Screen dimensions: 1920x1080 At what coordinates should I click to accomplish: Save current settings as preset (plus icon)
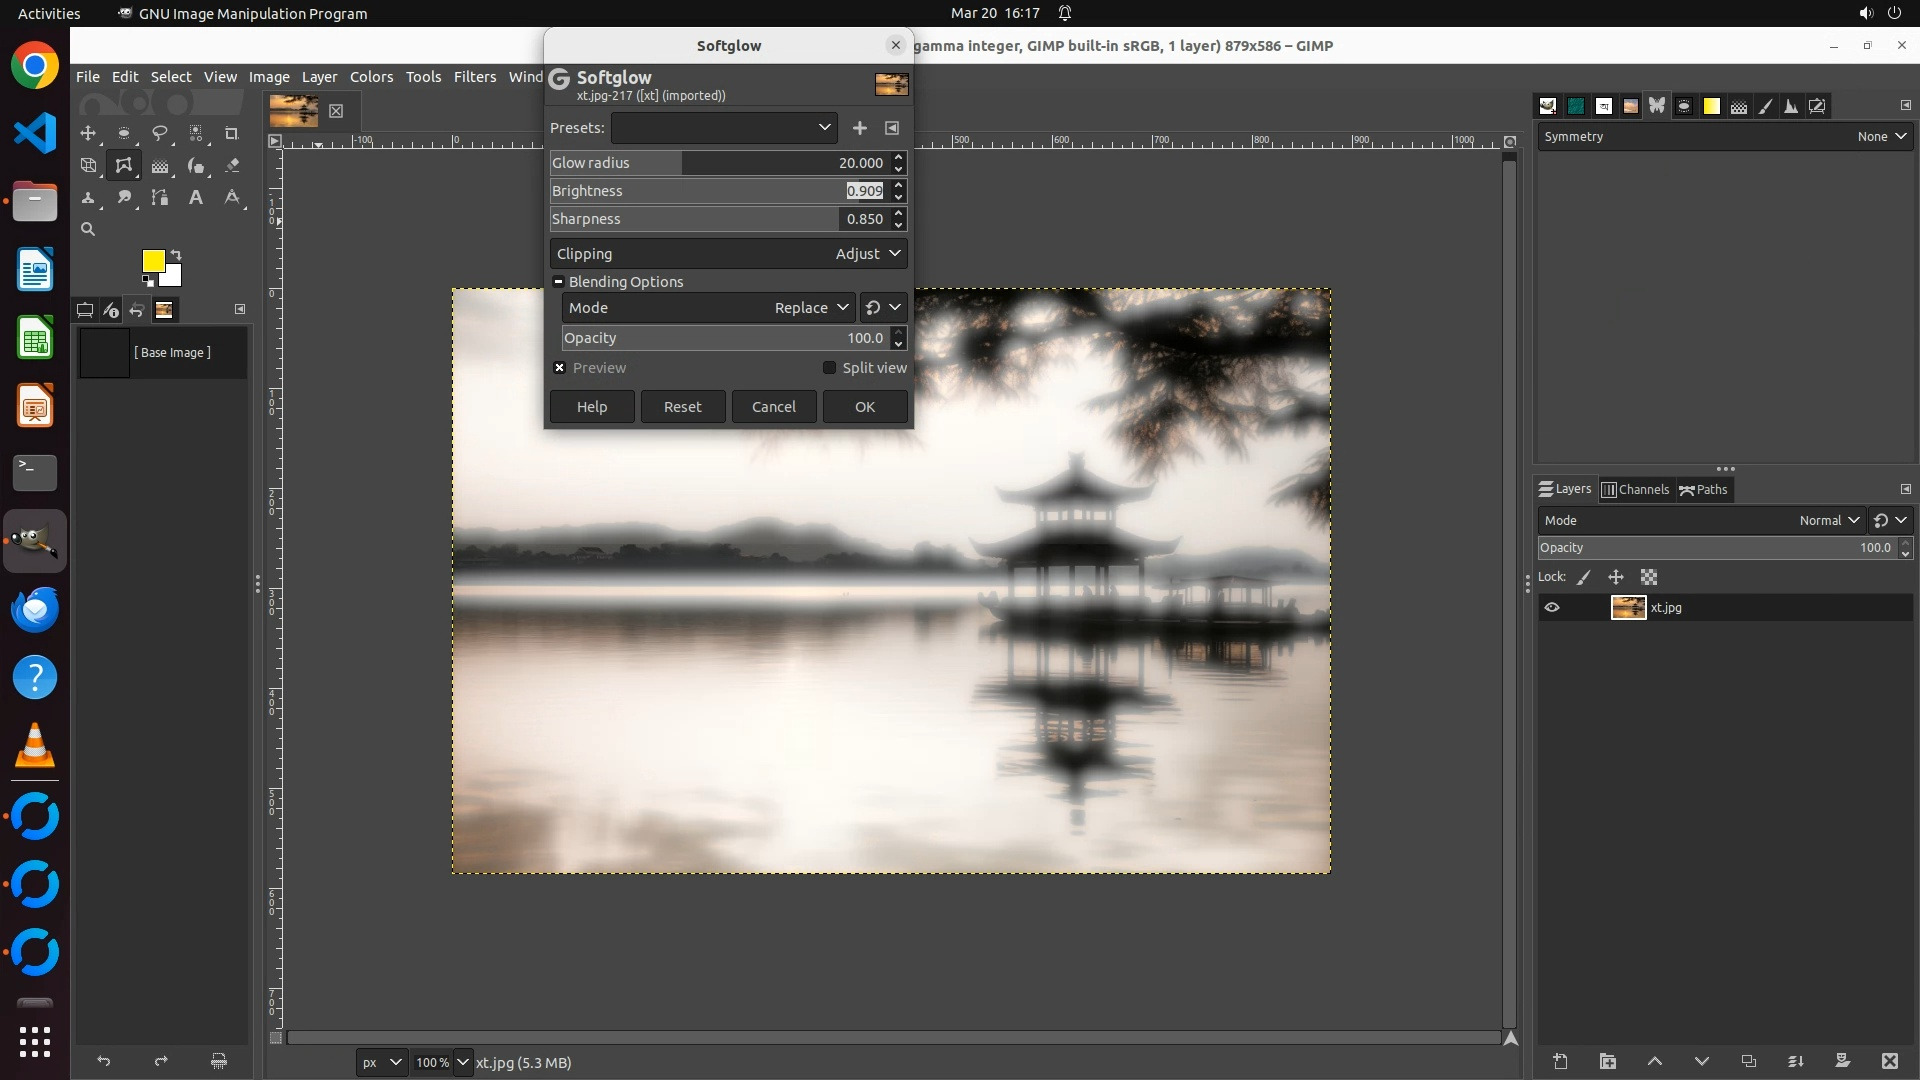pos(859,128)
